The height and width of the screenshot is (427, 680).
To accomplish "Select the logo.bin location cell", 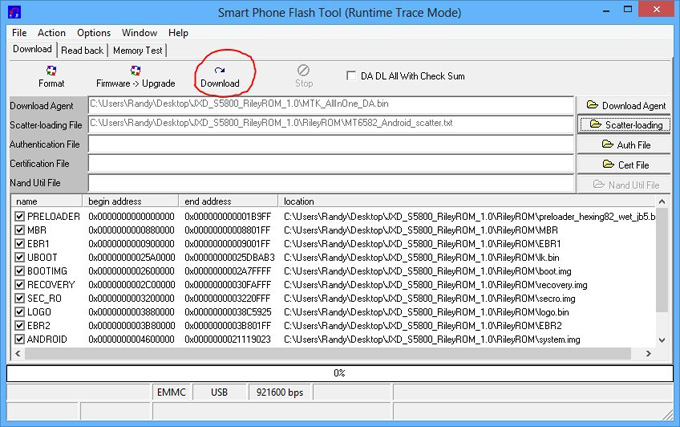I will coord(426,312).
